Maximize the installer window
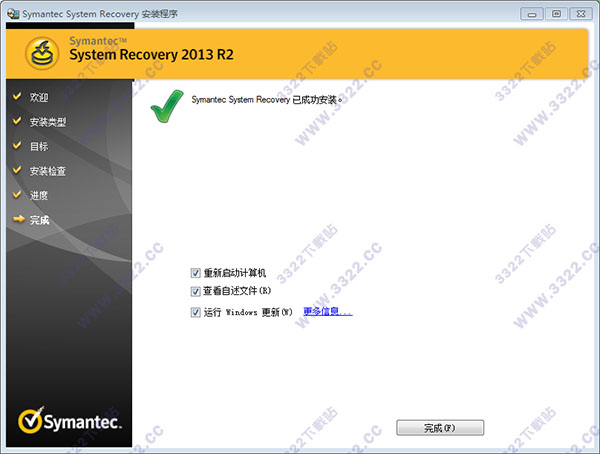 pyautogui.click(x=556, y=14)
